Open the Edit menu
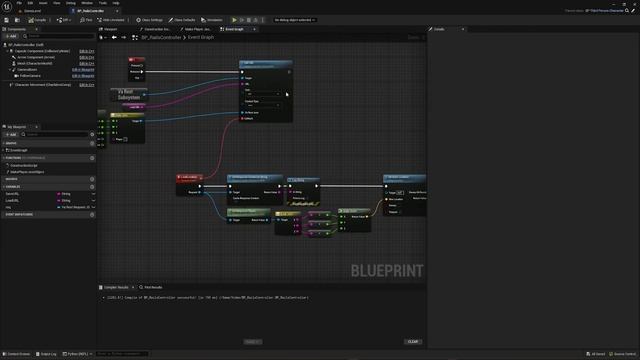 click(x=30, y=3)
